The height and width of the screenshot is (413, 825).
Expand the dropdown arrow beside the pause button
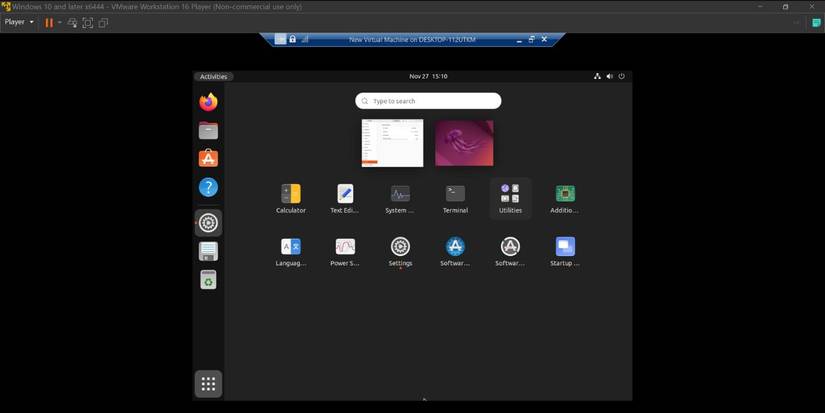pos(59,23)
